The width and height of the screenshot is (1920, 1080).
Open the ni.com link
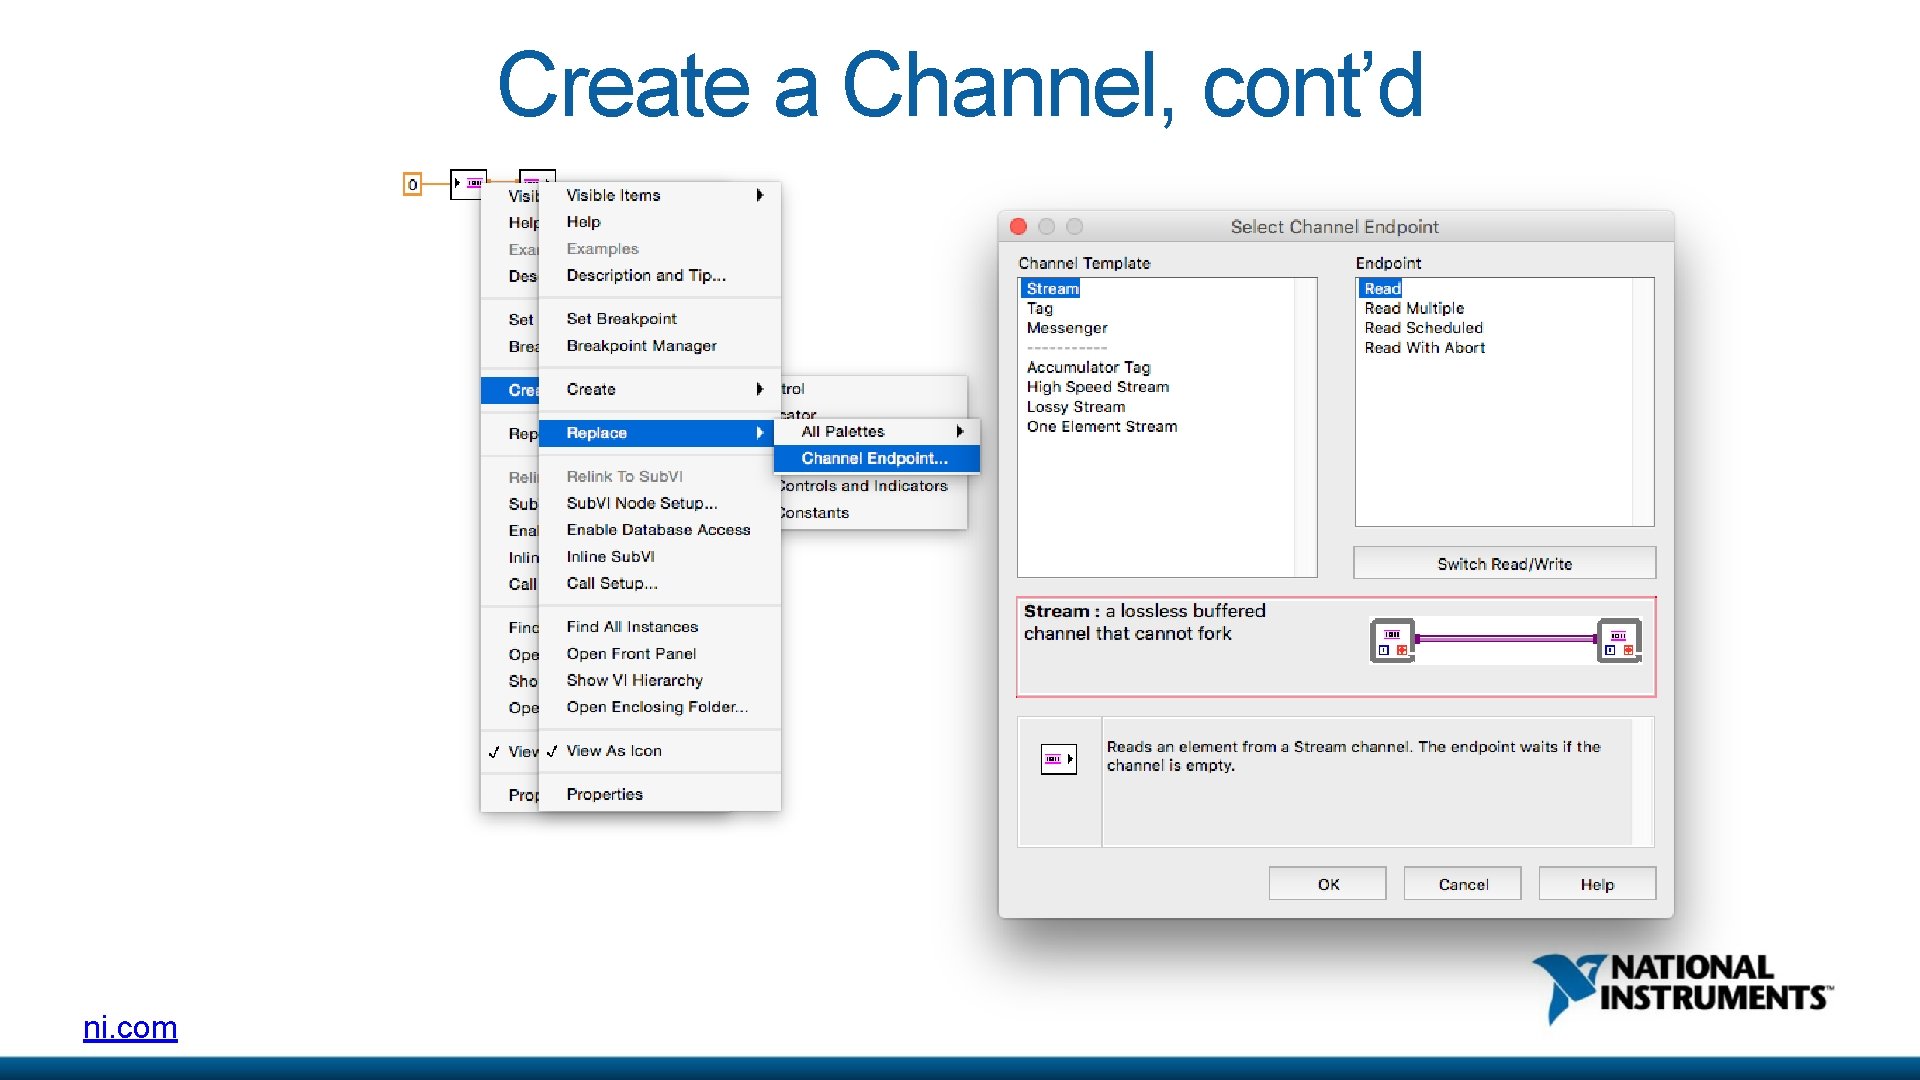coord(130,1028)
